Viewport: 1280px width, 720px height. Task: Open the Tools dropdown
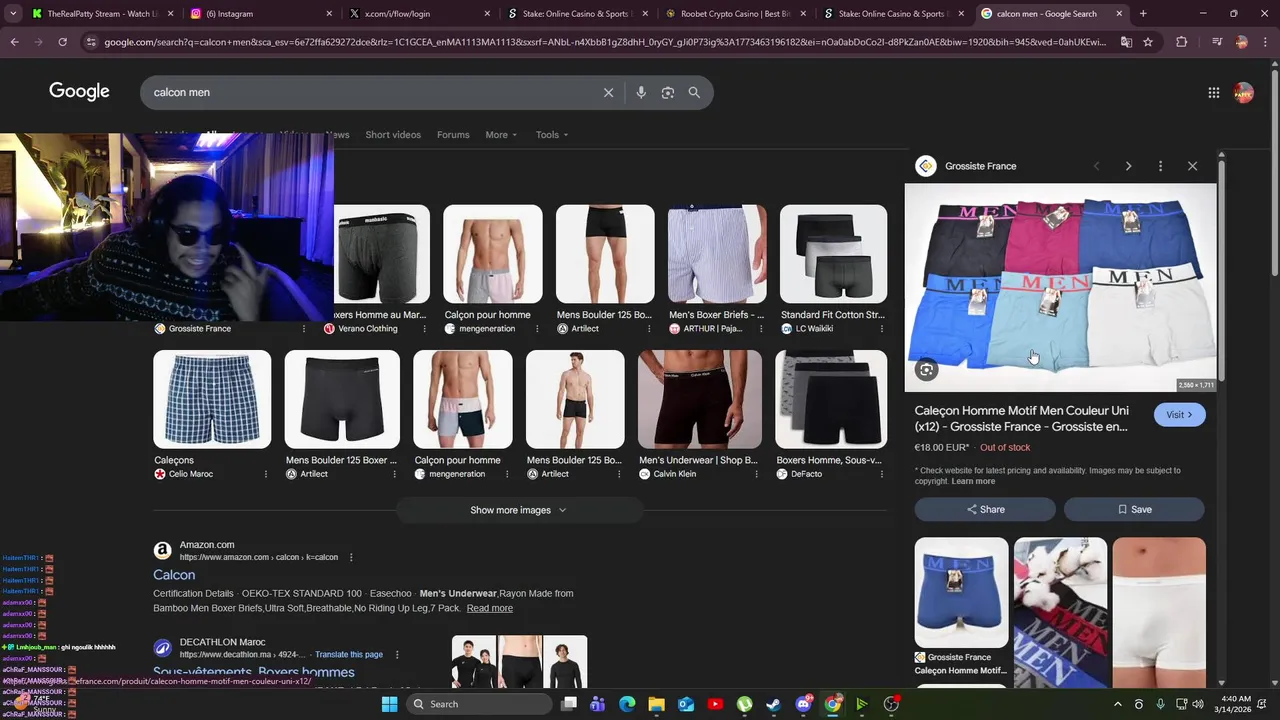(552, 135)
